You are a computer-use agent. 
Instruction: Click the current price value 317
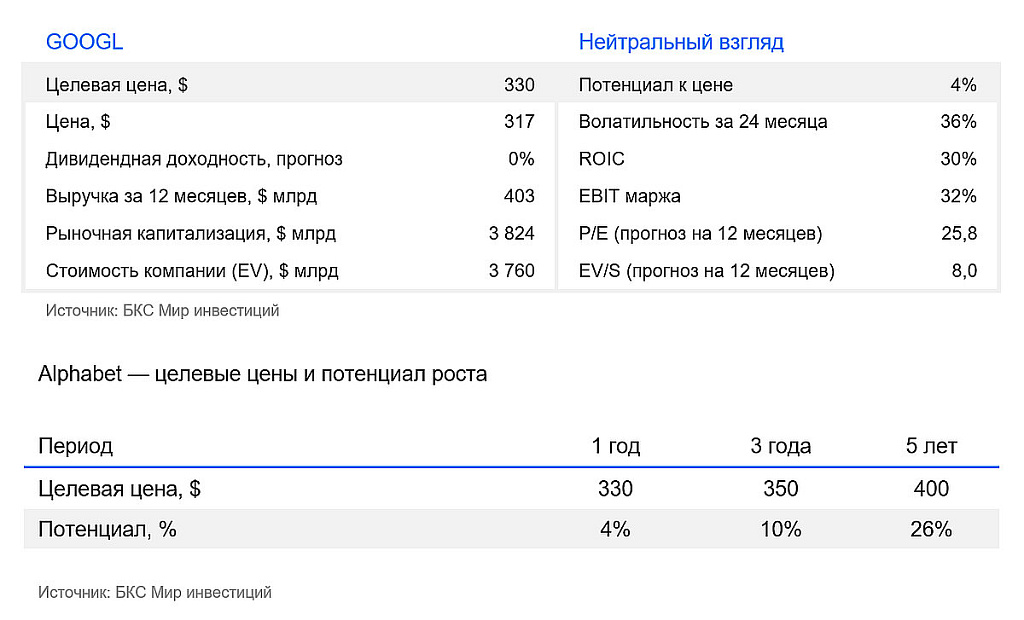pos(519,122)
